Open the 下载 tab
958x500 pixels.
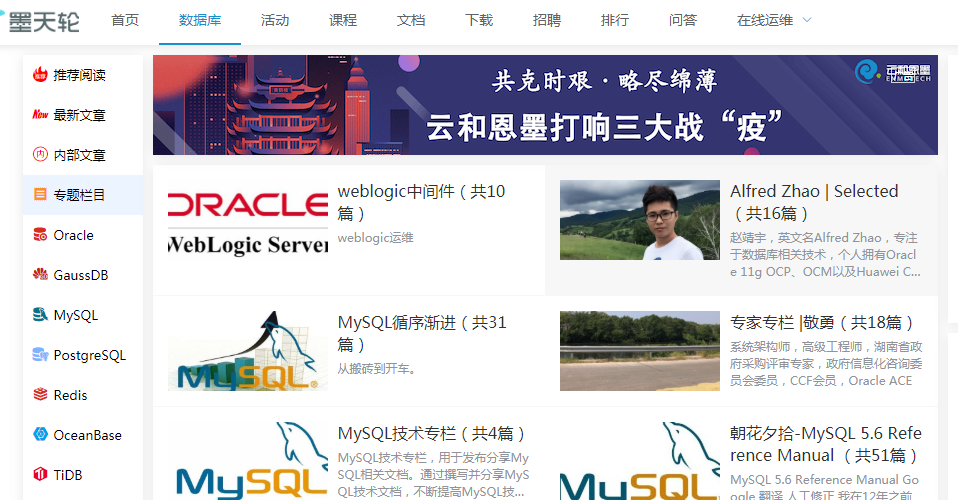478,20
